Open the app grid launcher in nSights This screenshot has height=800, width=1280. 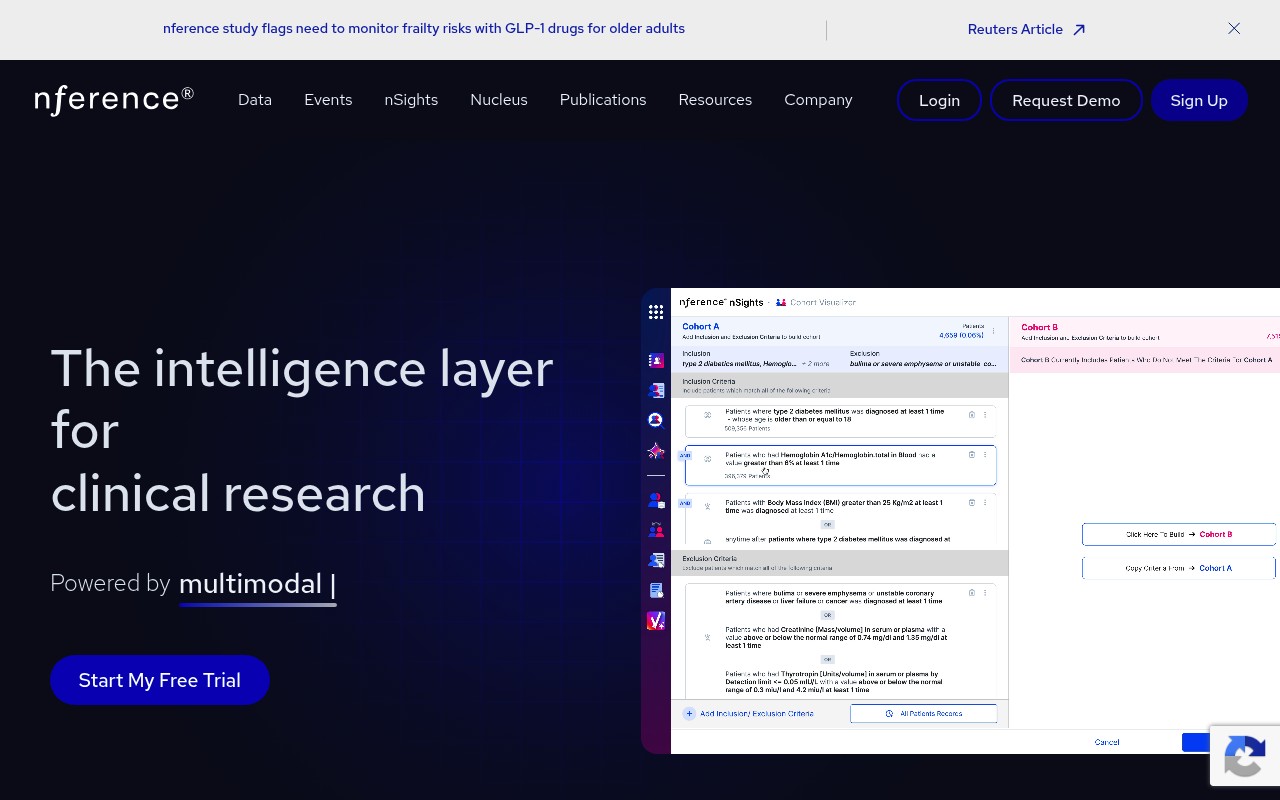pyautogui.click(x=656, y=312)
